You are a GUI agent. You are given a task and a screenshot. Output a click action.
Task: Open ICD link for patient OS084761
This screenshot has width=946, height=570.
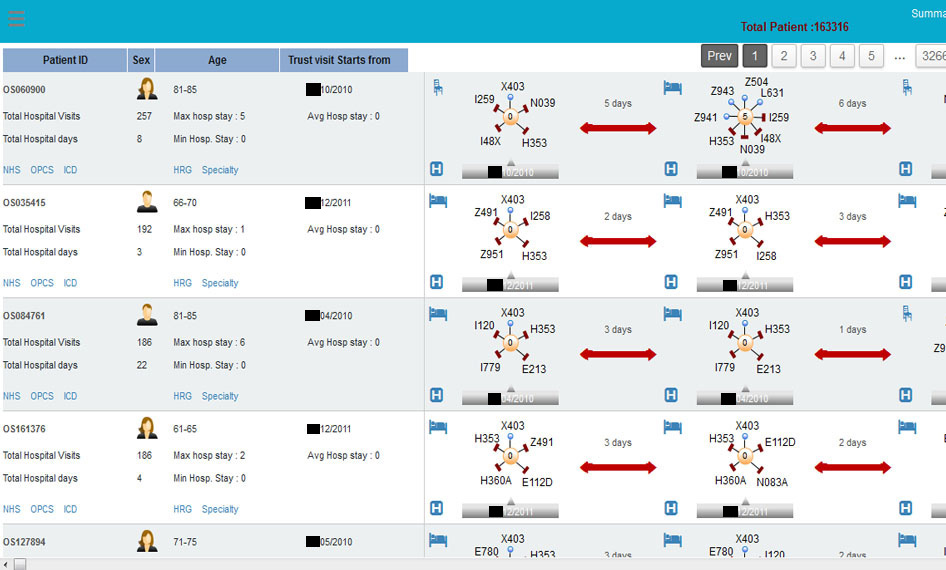pos(71,396)
